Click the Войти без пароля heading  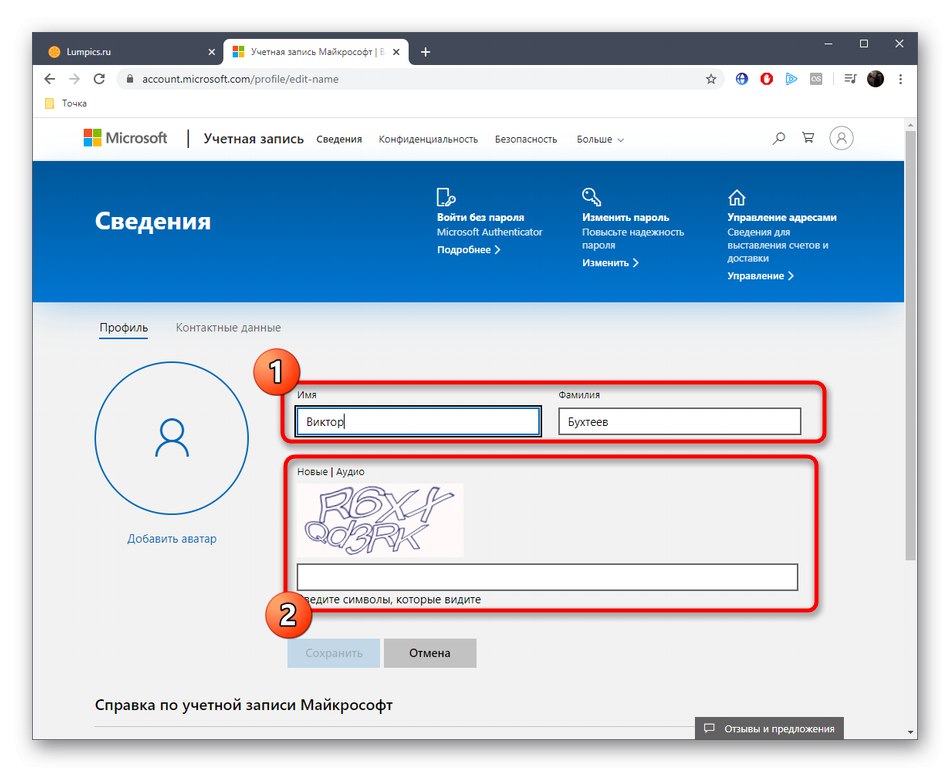[480, 218]
